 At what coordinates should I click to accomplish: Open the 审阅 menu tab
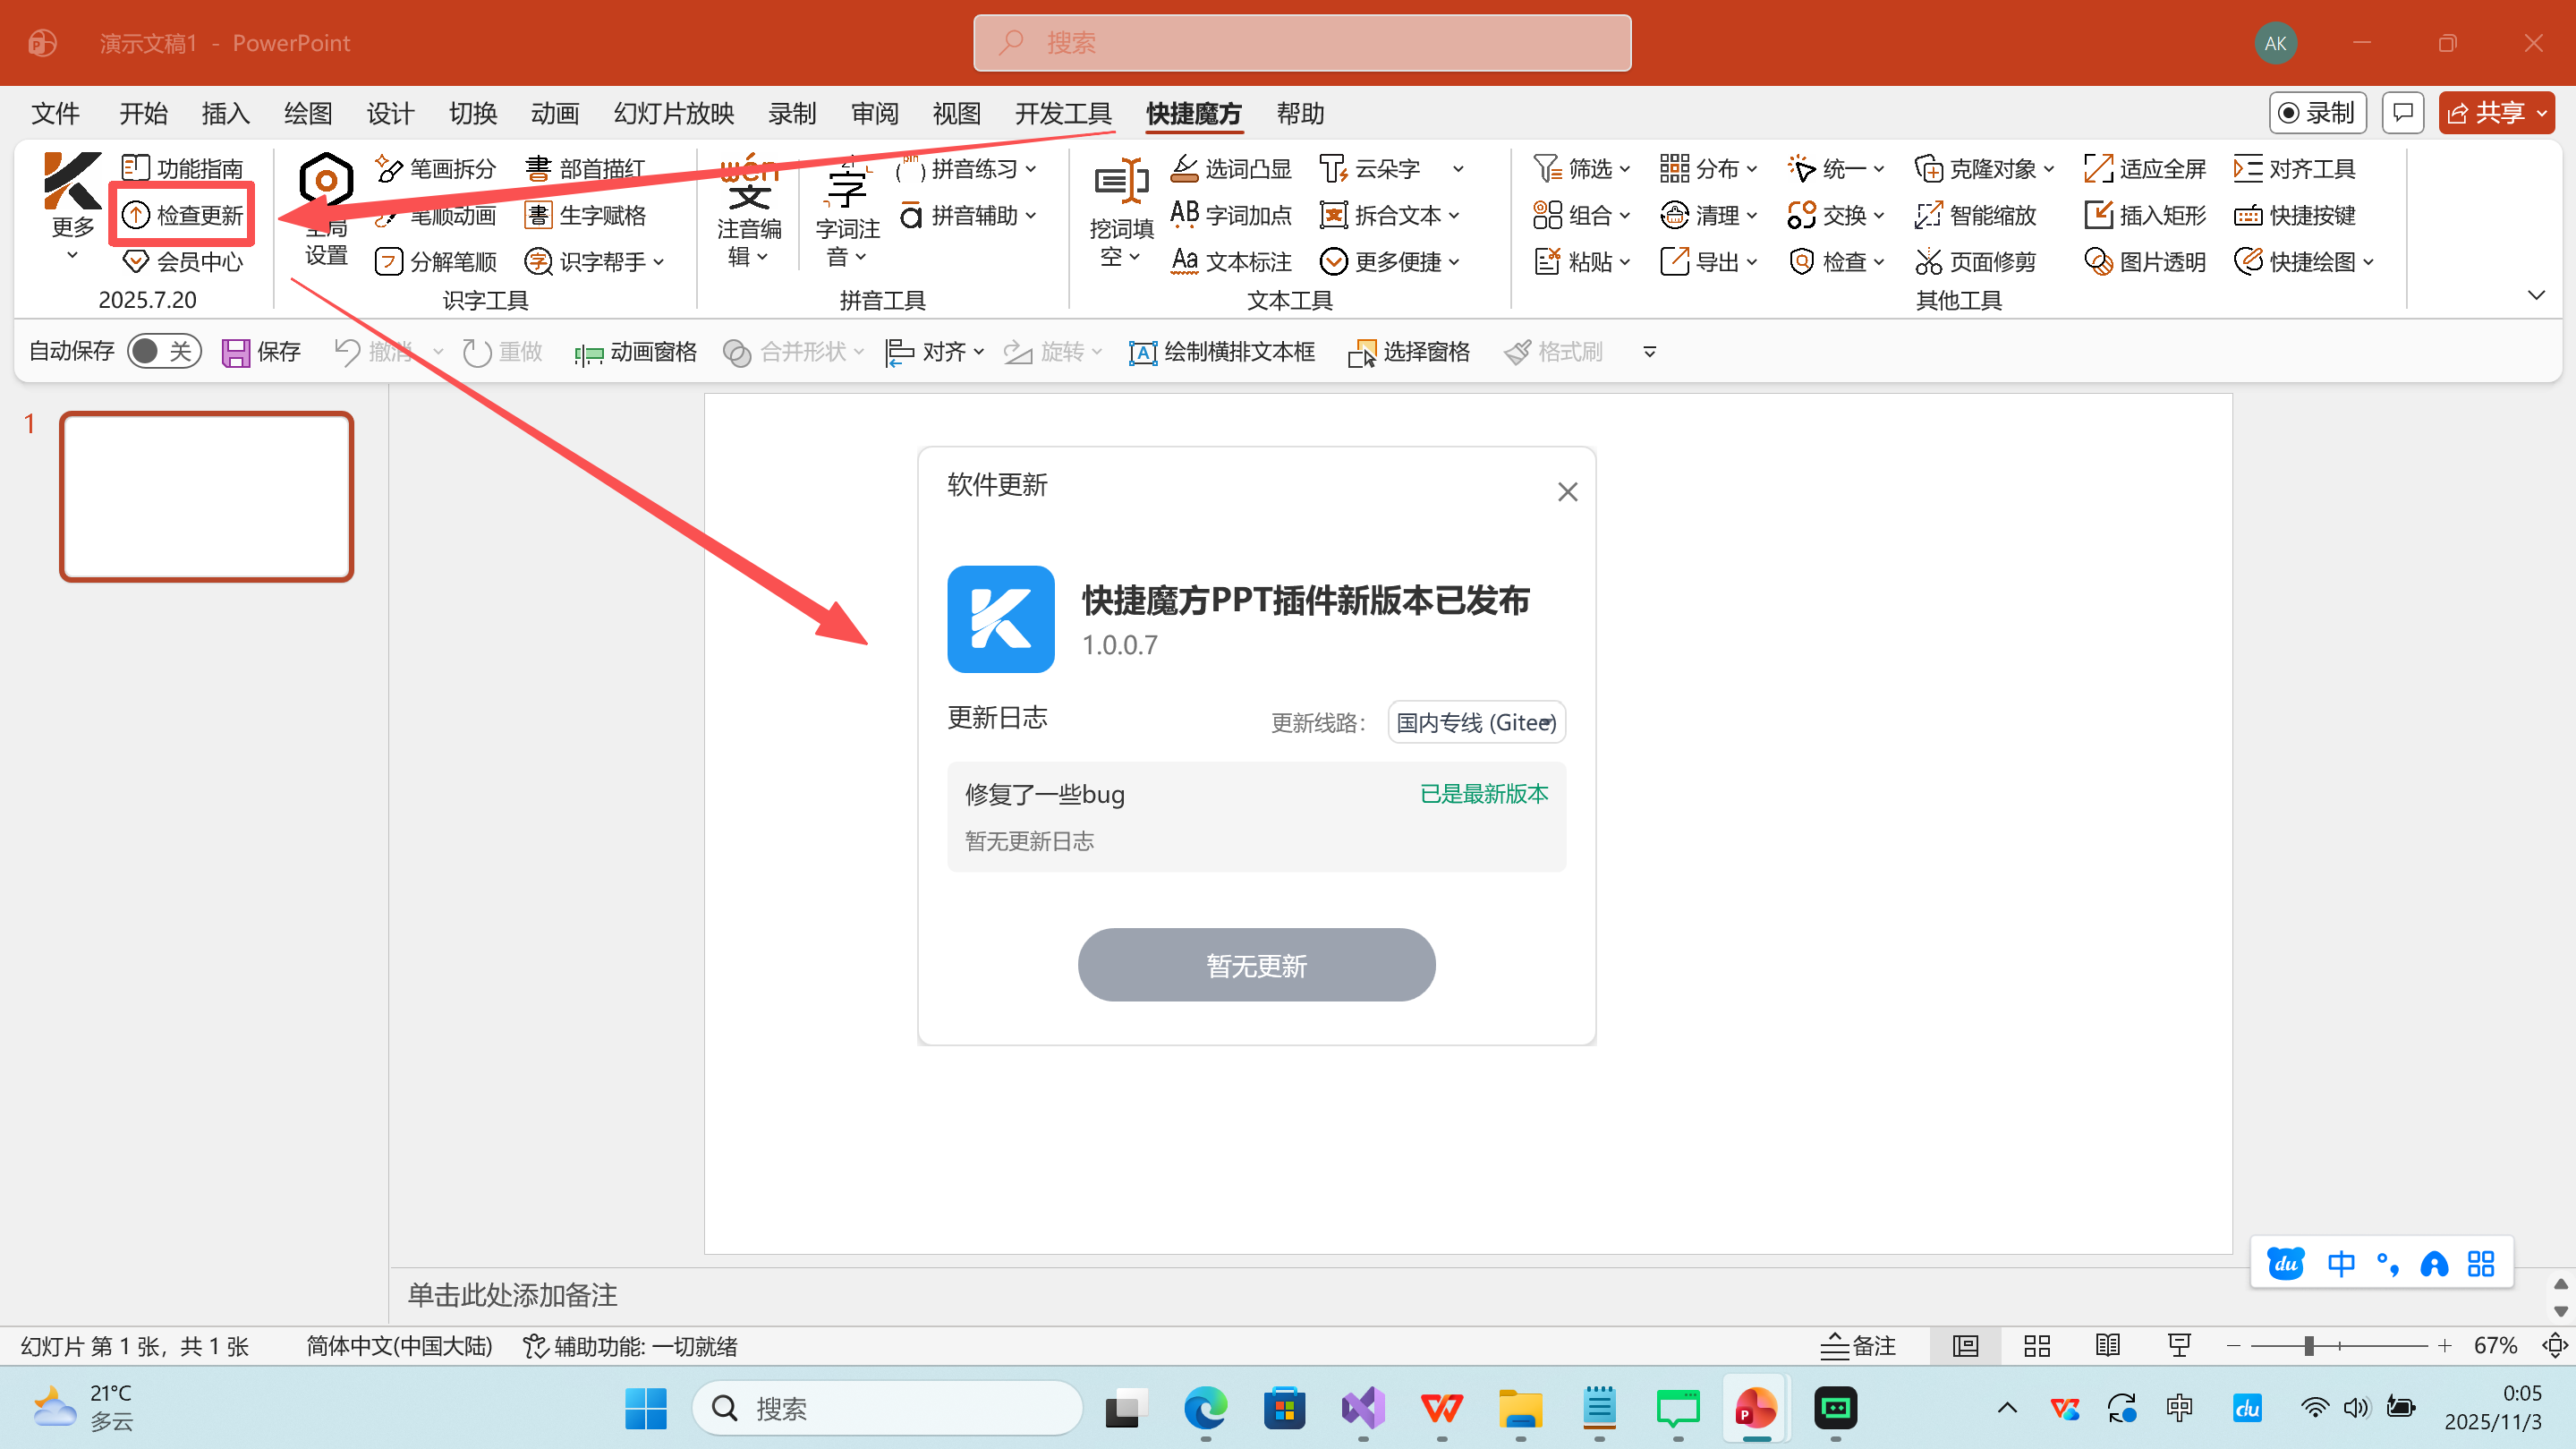click(874, 113)
